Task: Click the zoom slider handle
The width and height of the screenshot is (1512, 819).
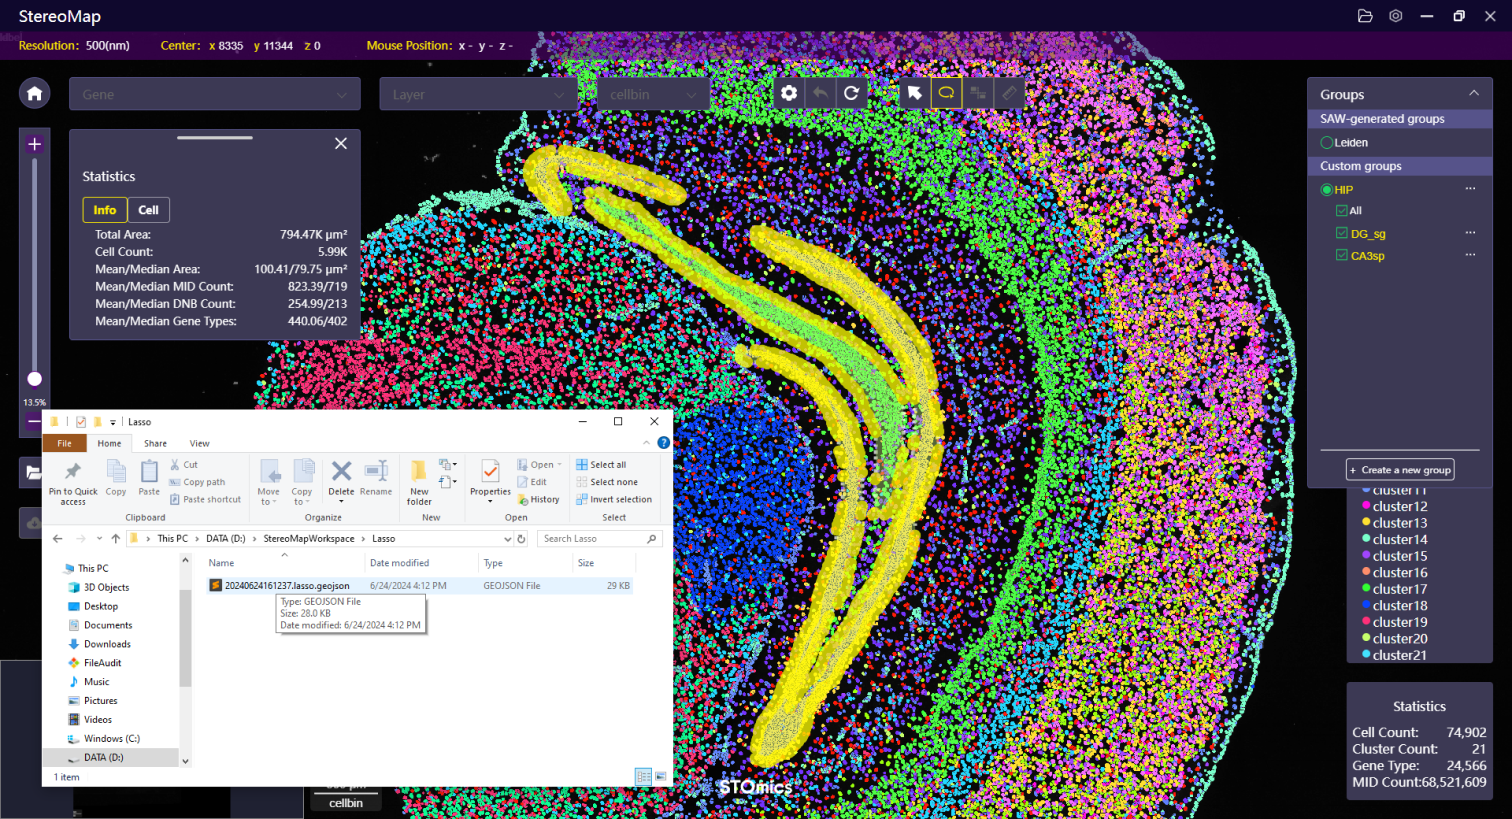Action: pos(34,379)
